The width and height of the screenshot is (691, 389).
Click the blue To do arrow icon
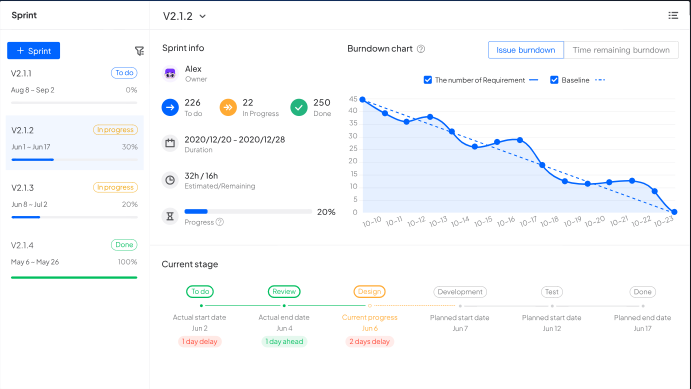coord(170,107)
